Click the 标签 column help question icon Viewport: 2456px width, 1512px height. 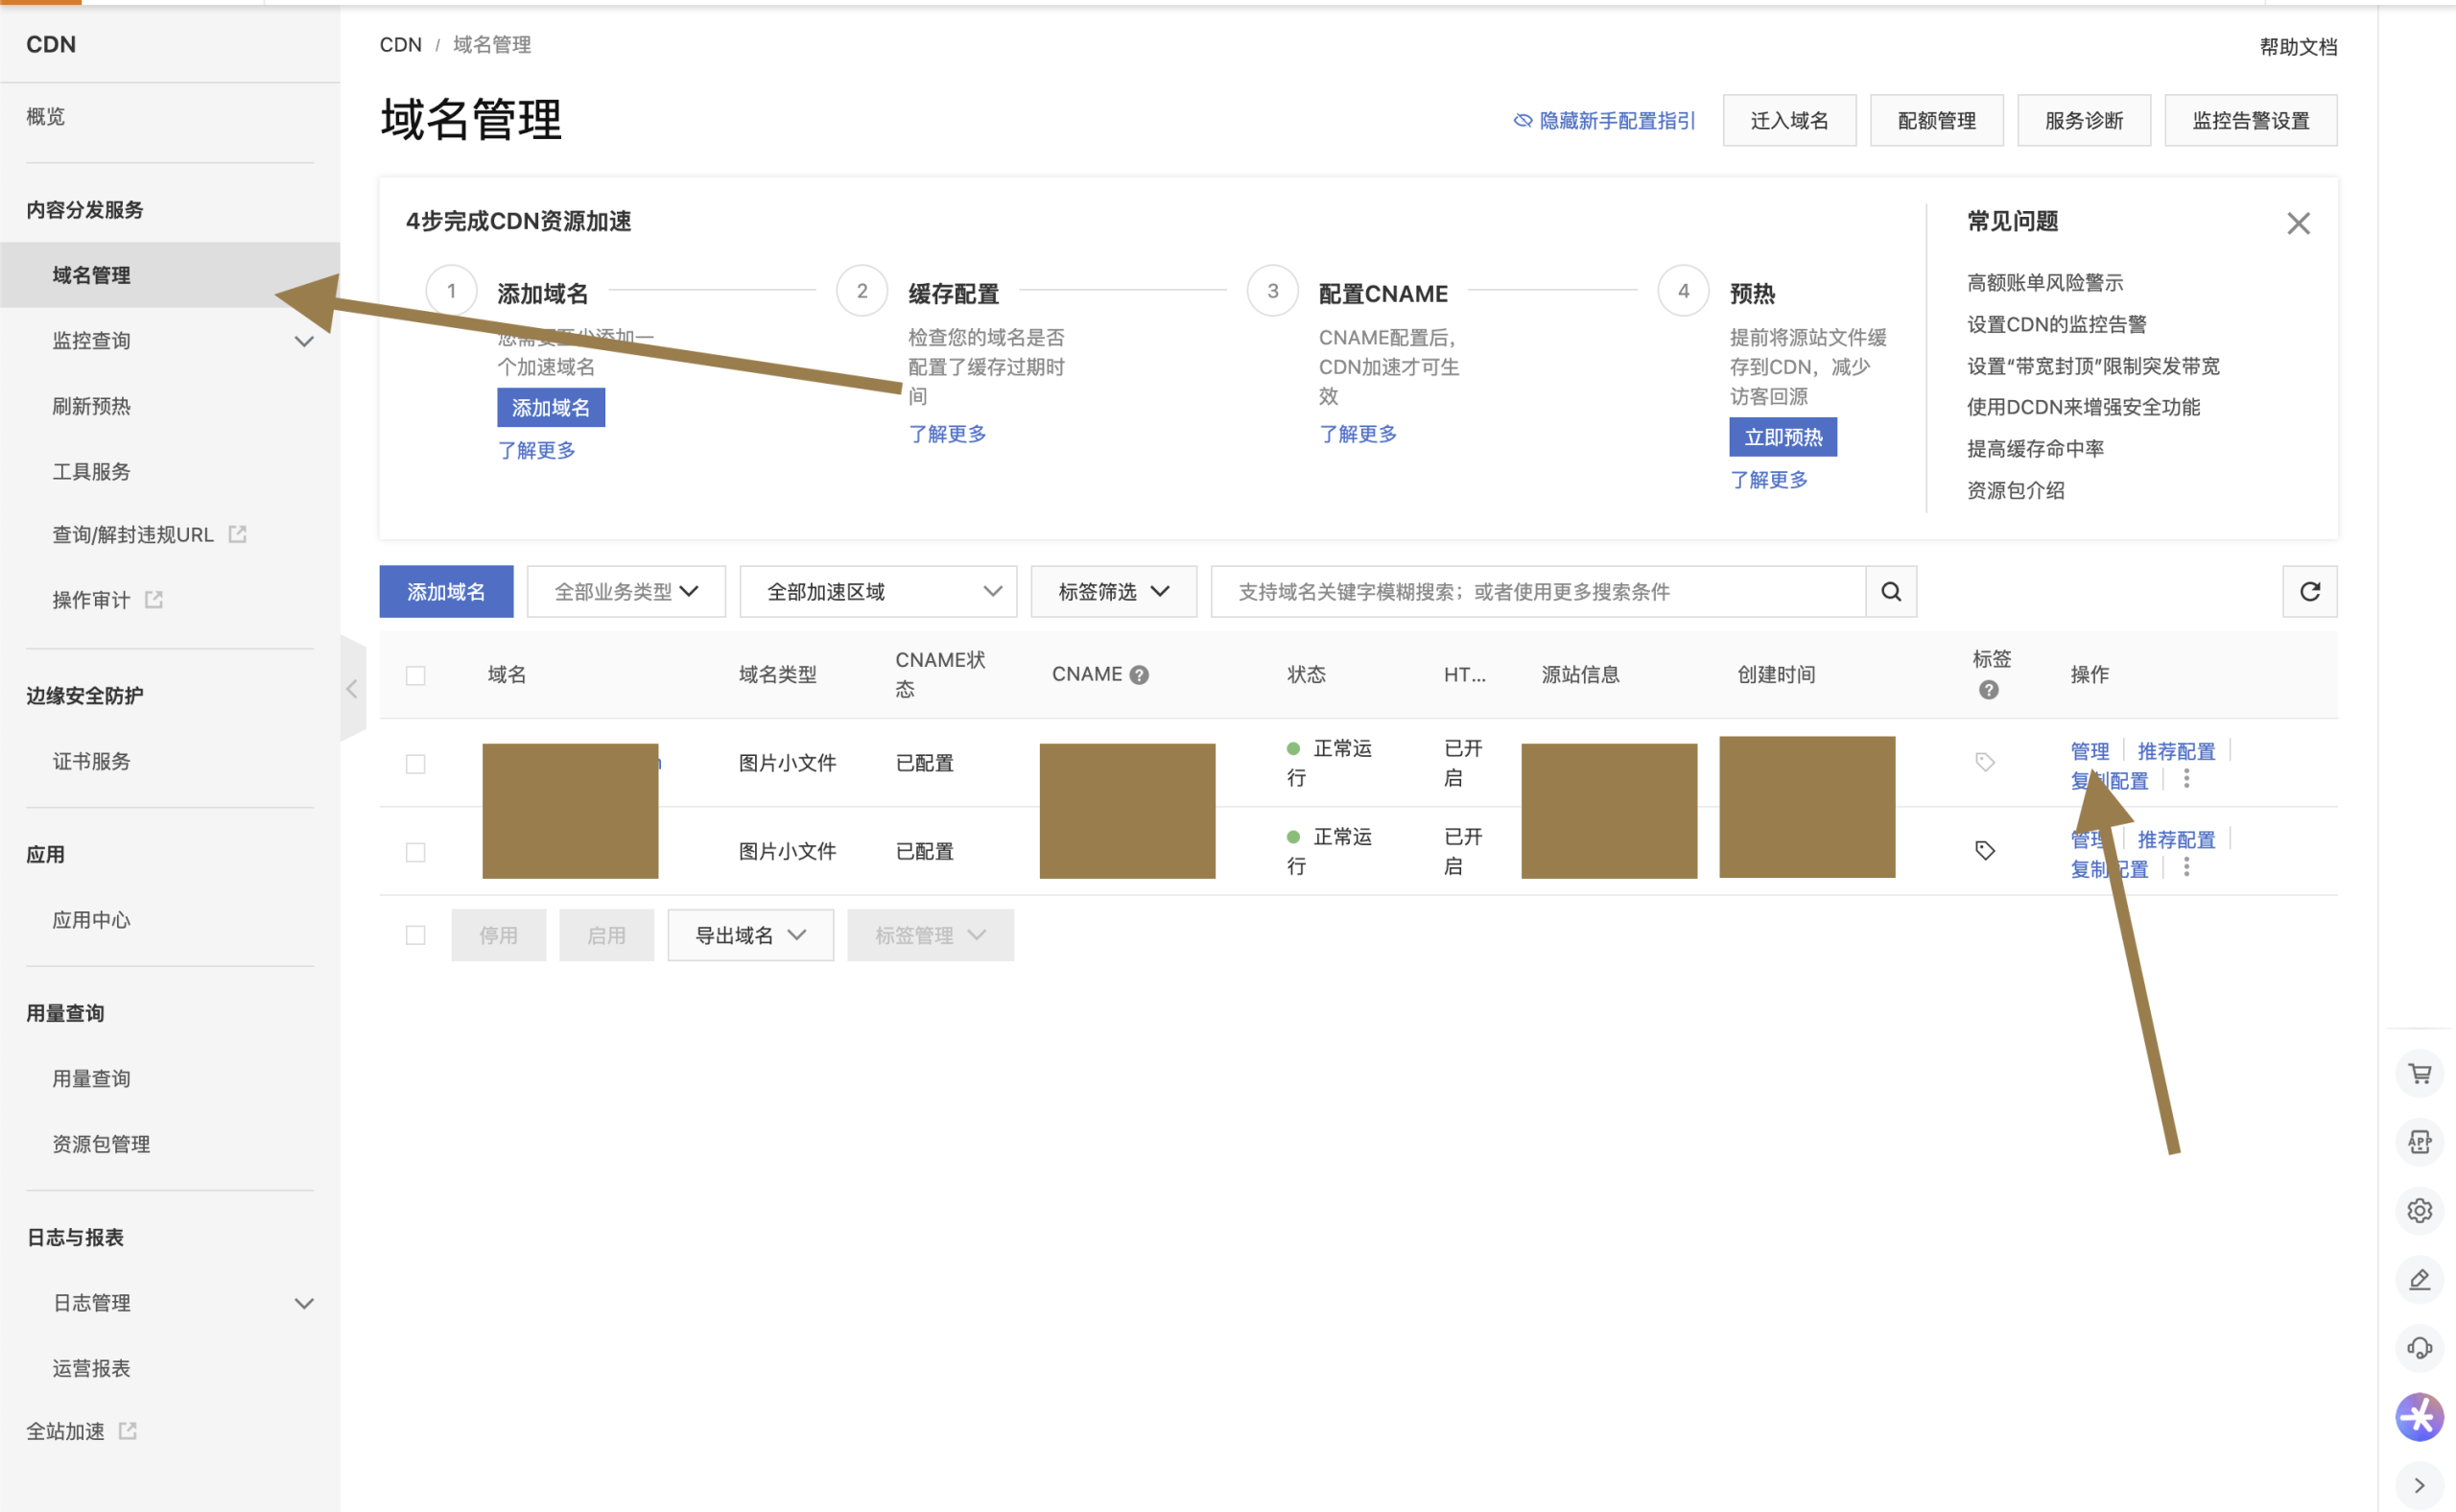(x=1989, y=690)
